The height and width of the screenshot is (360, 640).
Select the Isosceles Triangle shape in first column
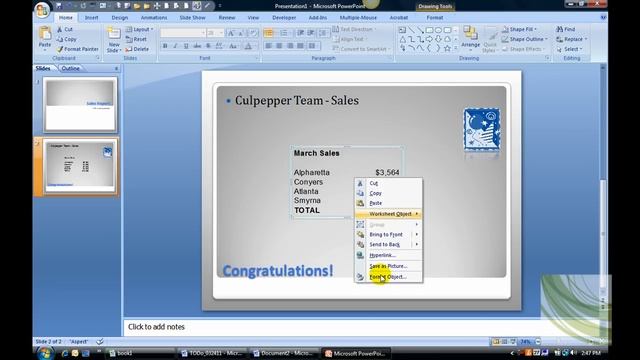[x=402, y=39]
